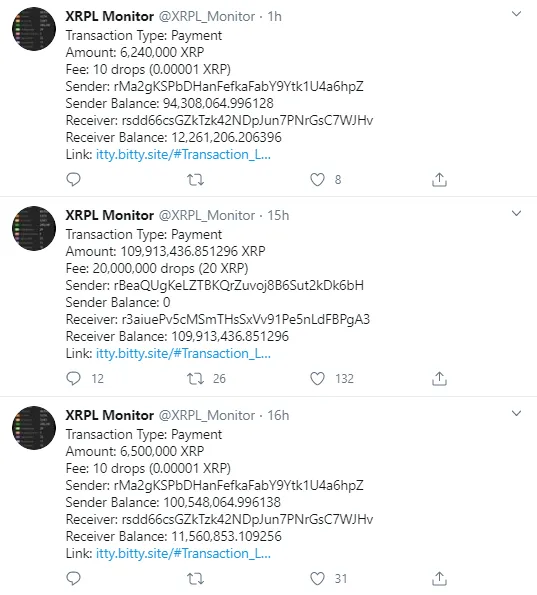The width and height of the screenshot is (537, 595).
Task: Retweet the 6,240,000 XRP payment tweet
Action: [x=195, y=179]
